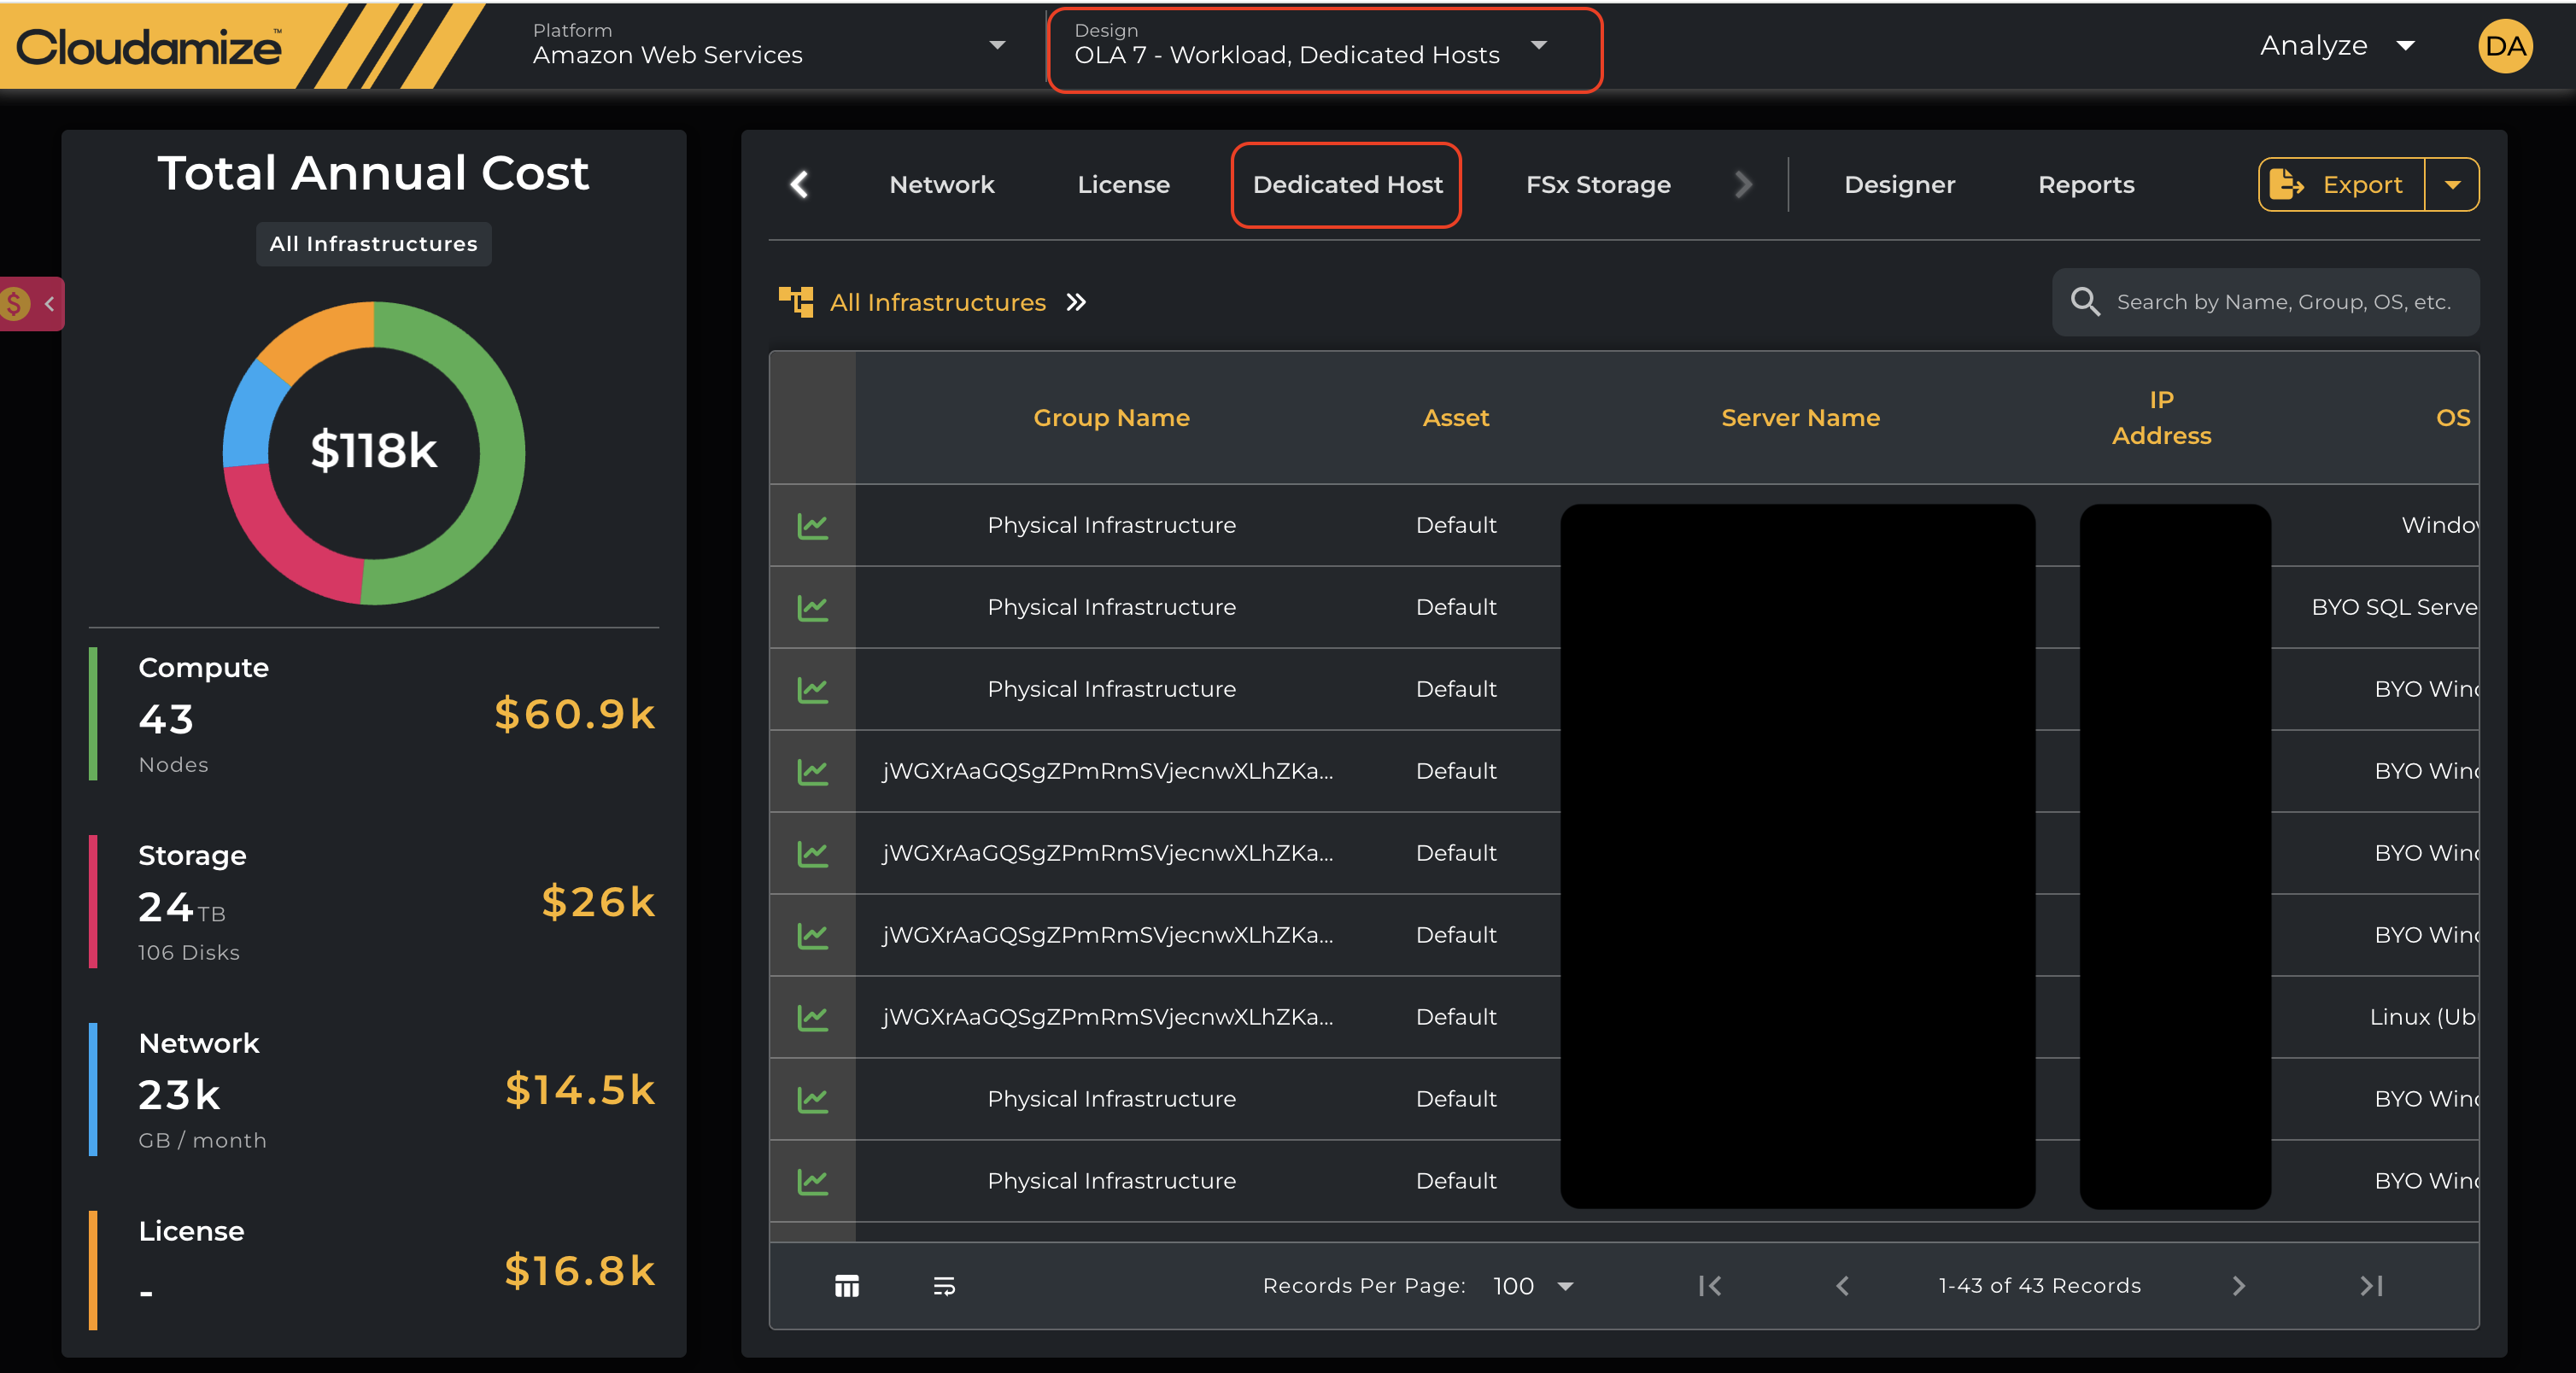Open the DA user avatar menu

tap(2505, 46)
